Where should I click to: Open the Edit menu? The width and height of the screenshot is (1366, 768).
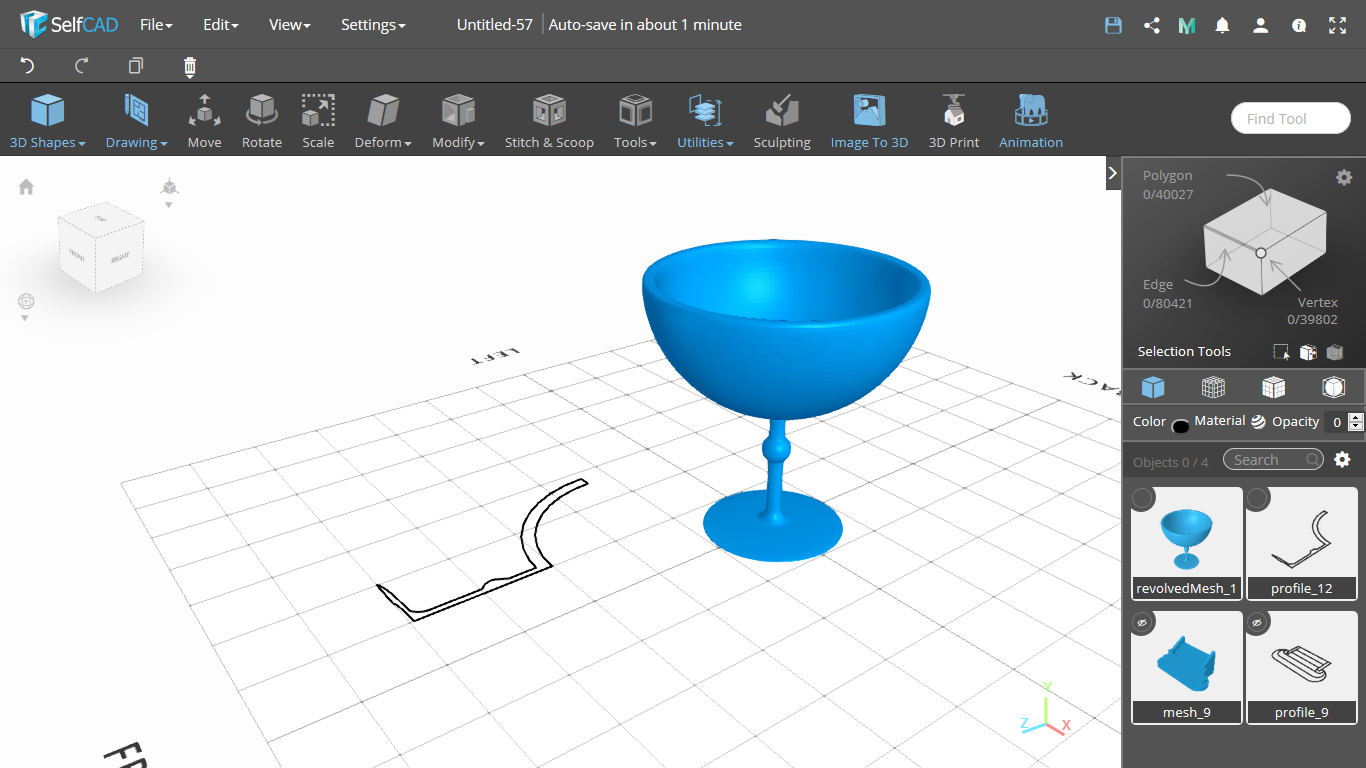tap(220, 25)
